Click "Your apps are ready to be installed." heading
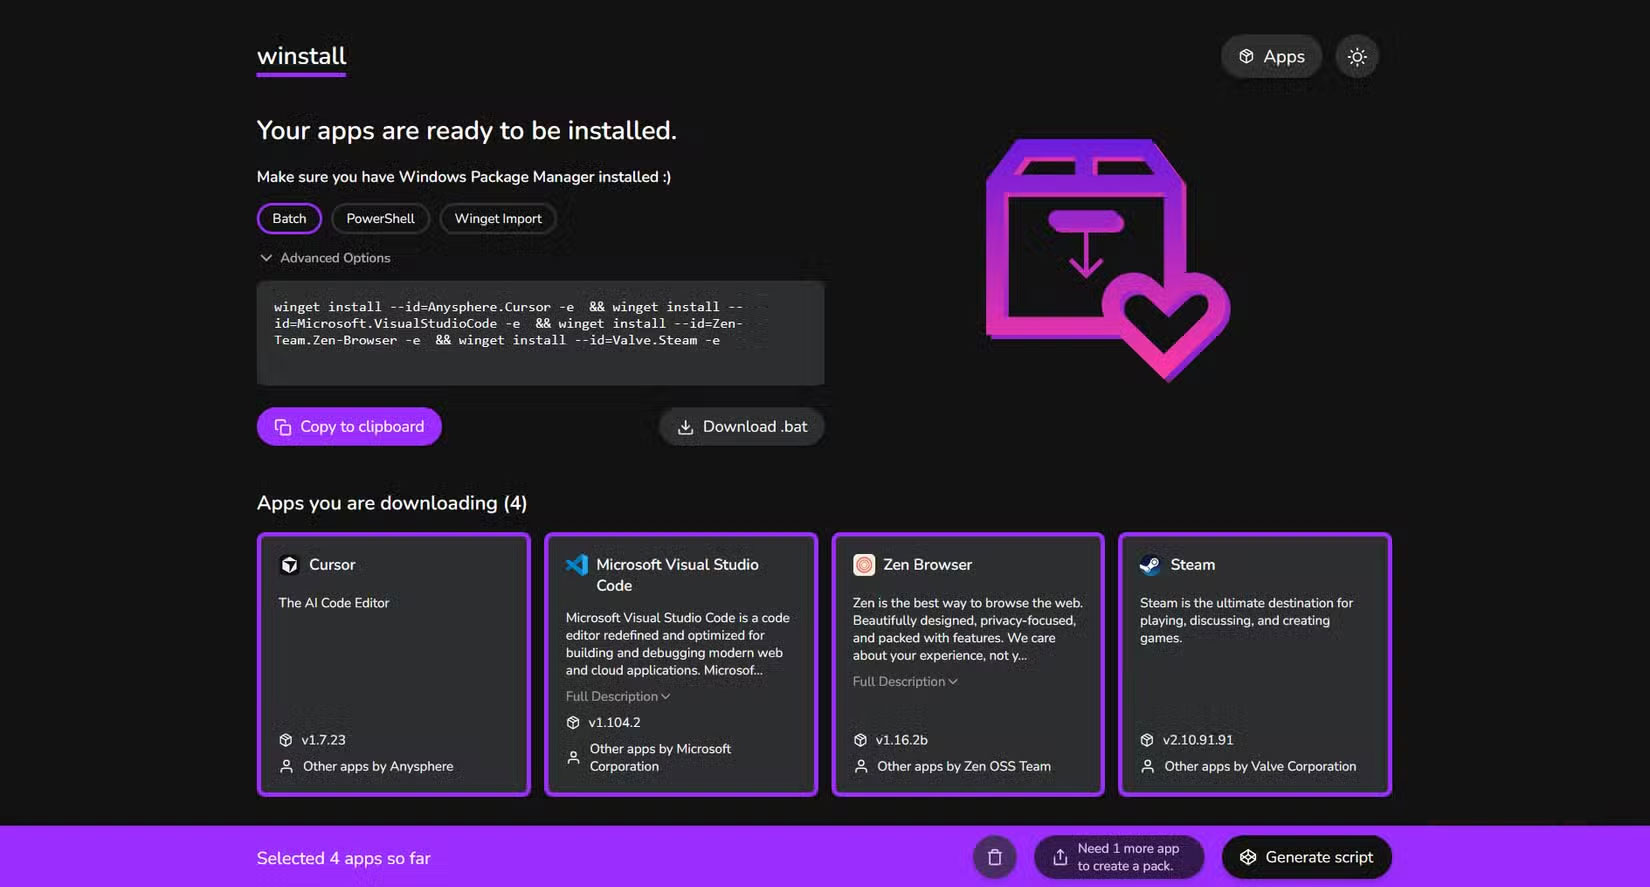 (467, 131)
